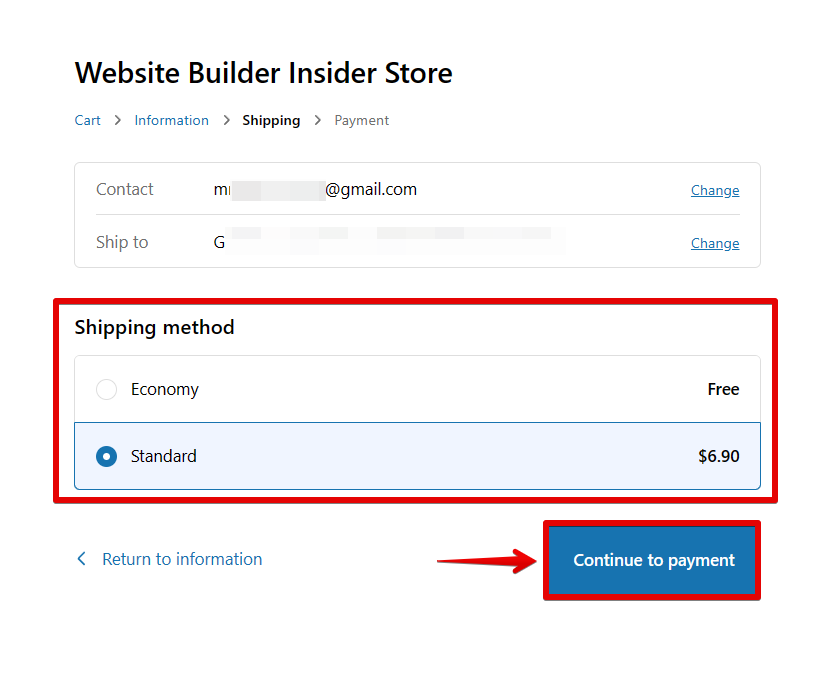The height and width of the screenshot is (674, 828).
Task: Click the Free price for Economy shipping
Action: [723, 390]
